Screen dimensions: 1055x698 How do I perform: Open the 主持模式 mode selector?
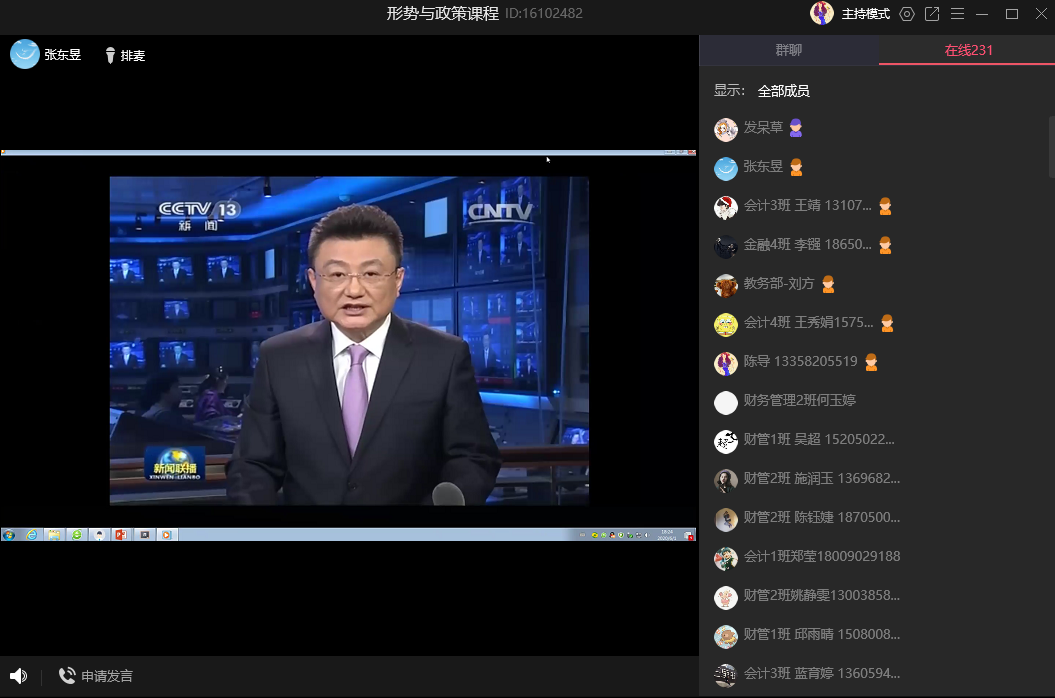click(x=865, y=14)
